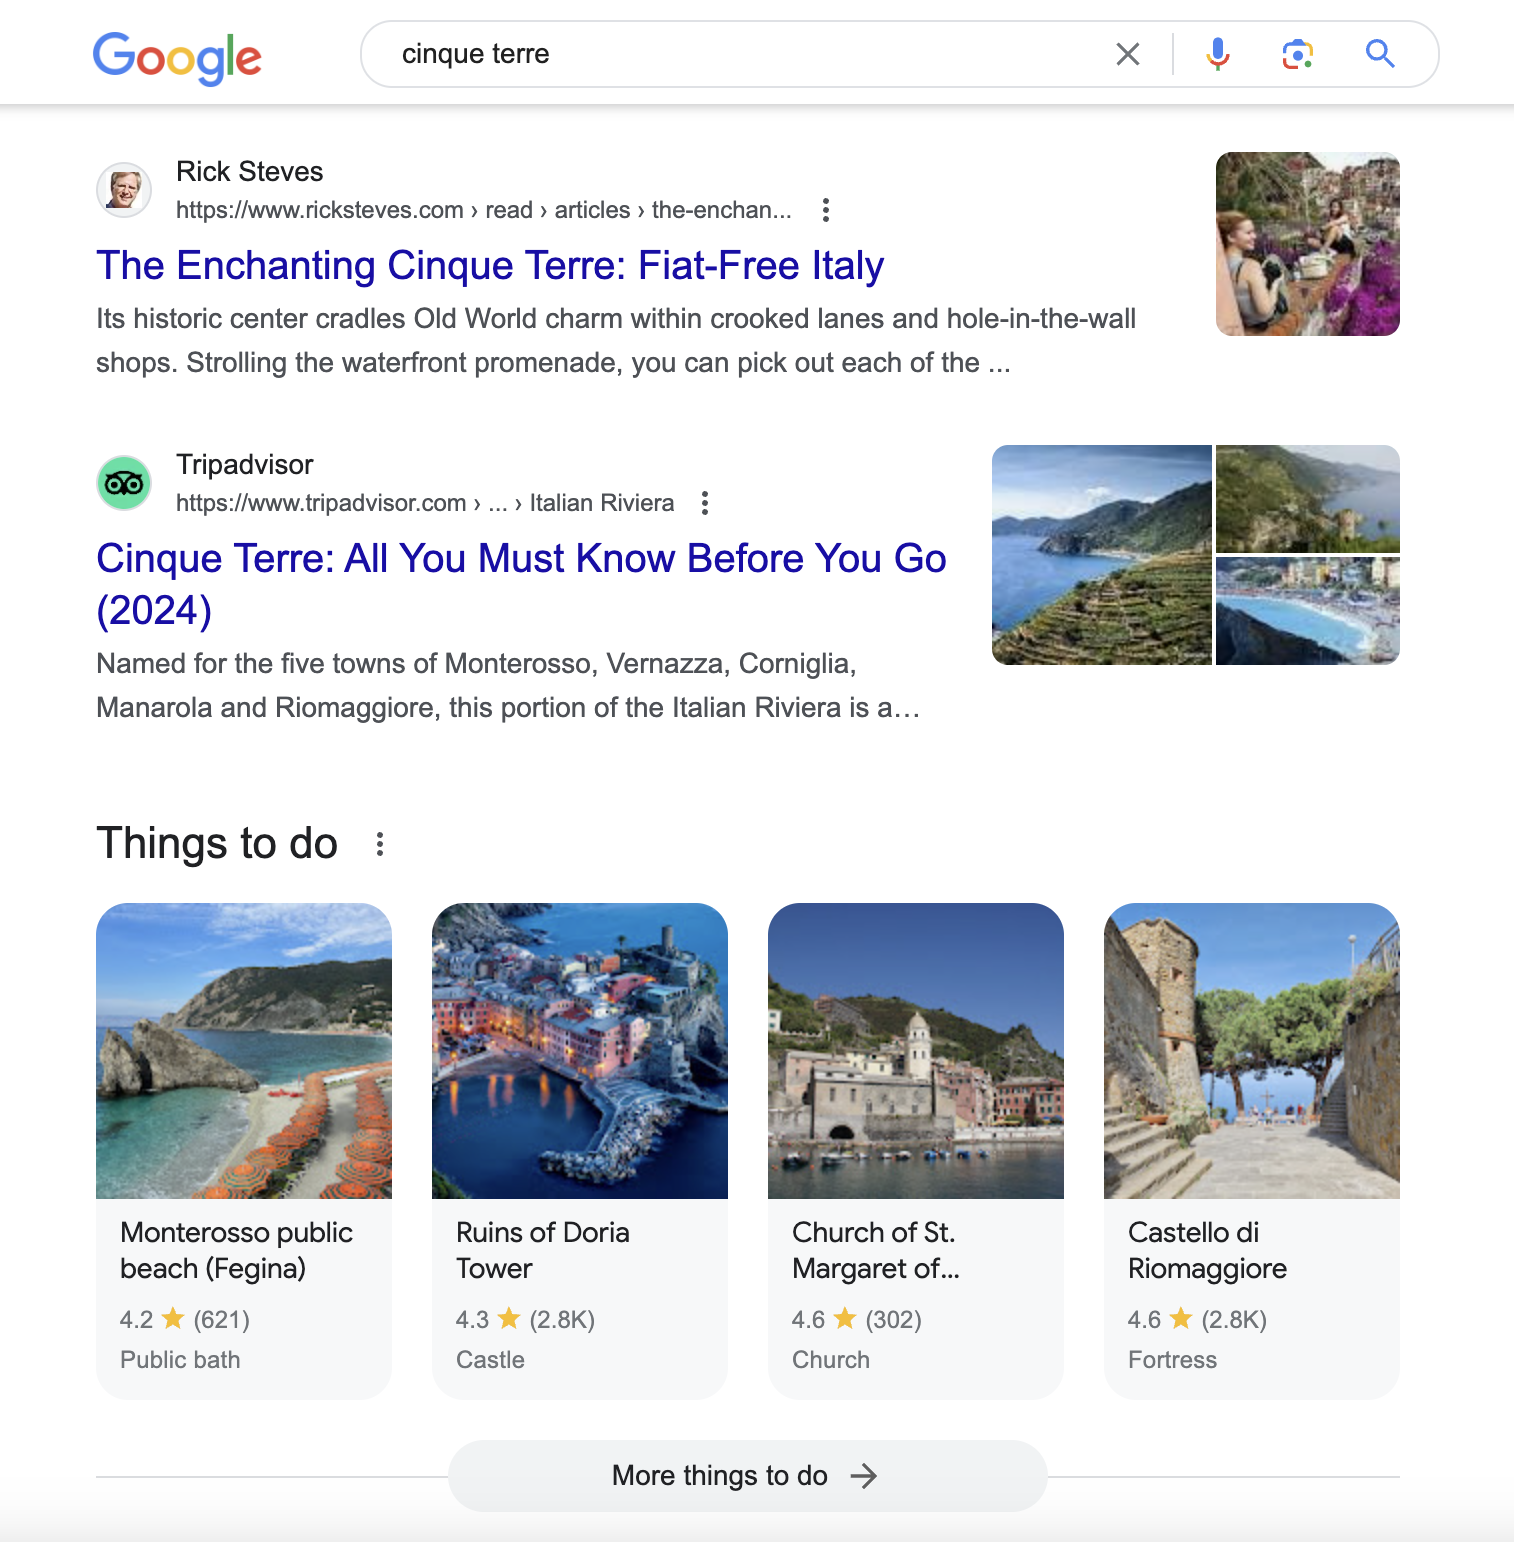The height and width of the screenshot is (1542, 1514).
Task: Click the Tripadvisor favicon
Action: click(x=124, y=482)
